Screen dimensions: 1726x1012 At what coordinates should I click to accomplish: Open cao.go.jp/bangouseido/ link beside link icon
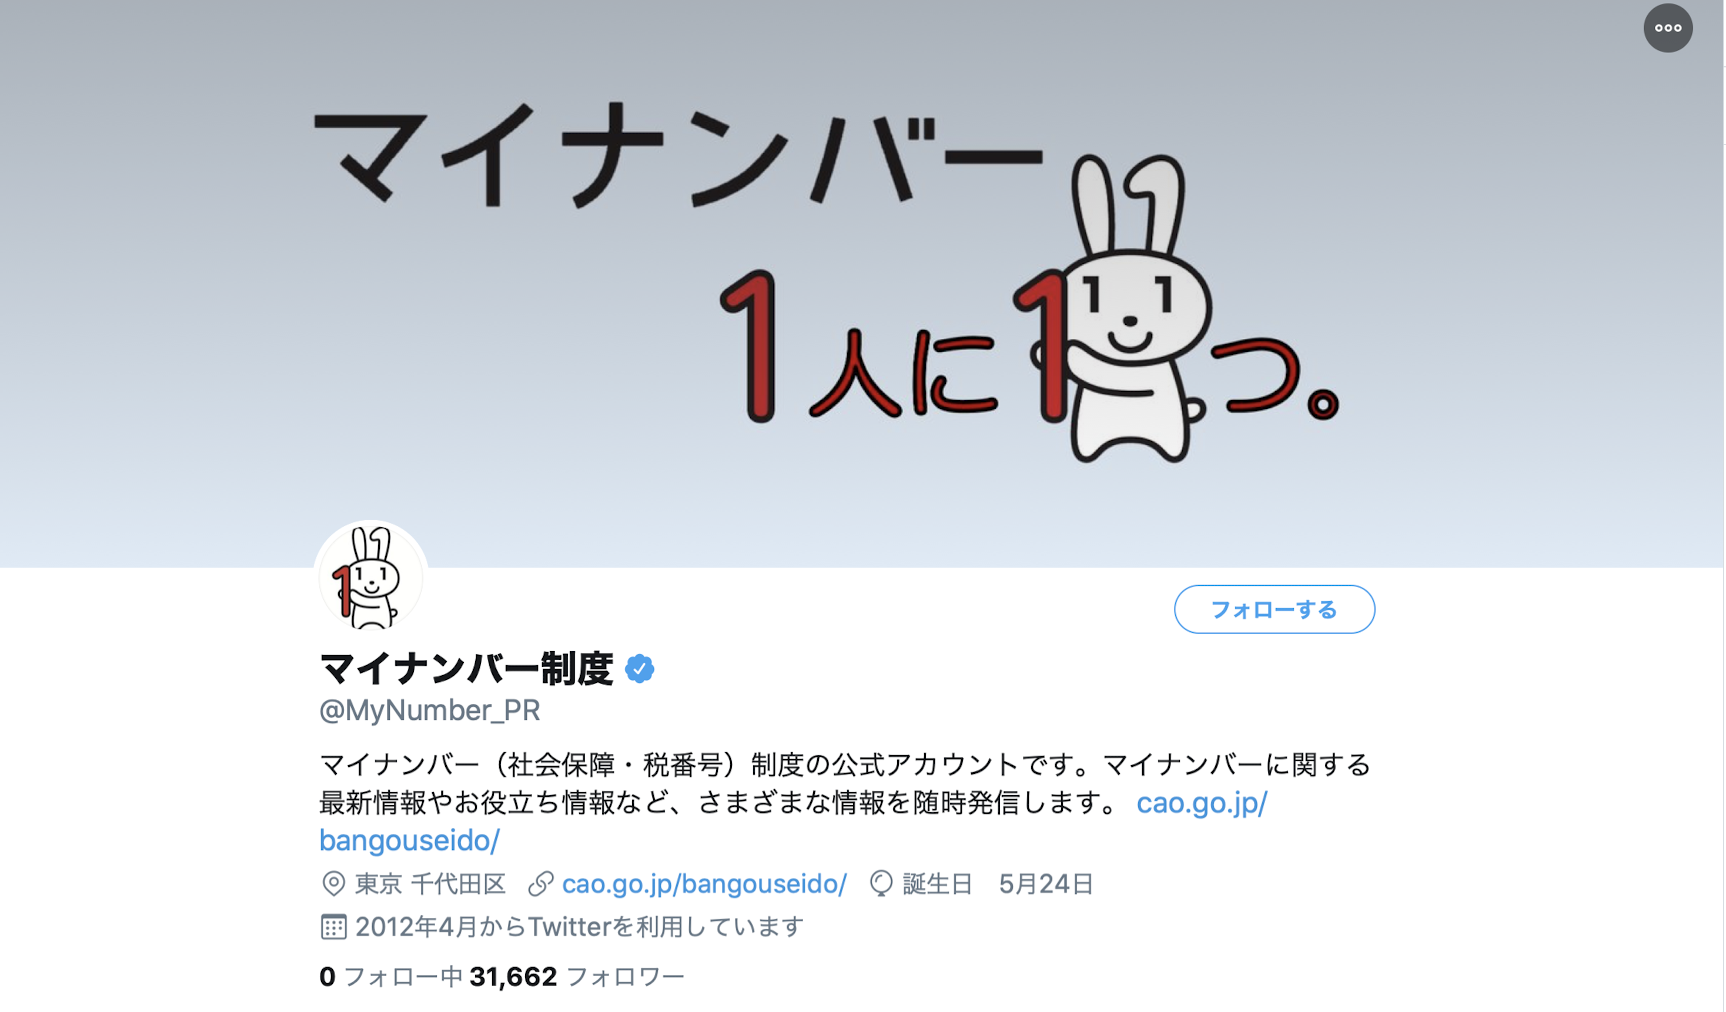coord(704,884)
